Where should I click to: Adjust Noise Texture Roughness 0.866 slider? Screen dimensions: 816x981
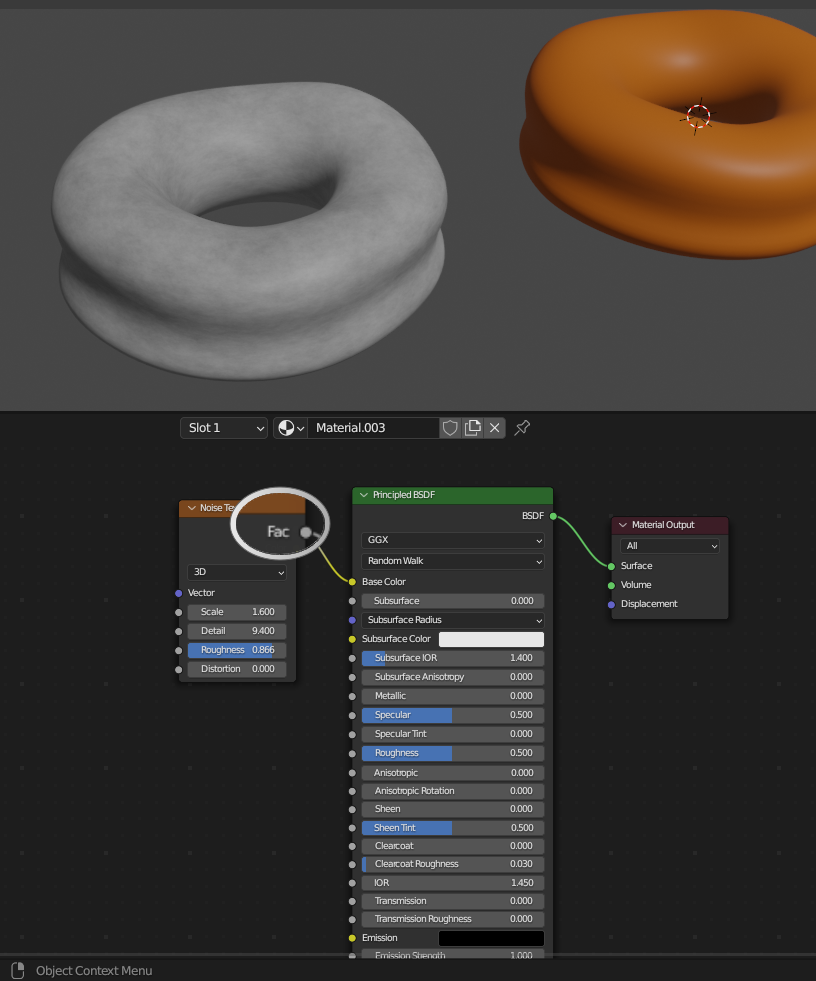[x=237, y=650]
